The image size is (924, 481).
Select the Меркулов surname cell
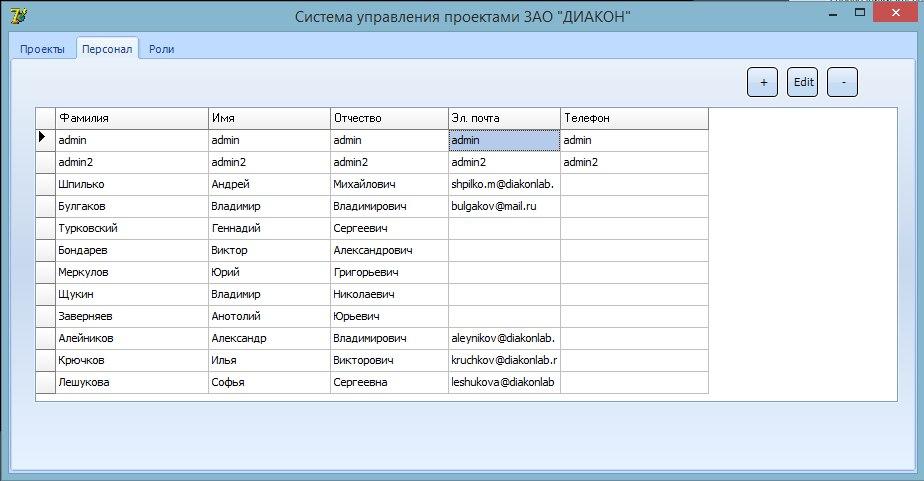coord(131,272)
